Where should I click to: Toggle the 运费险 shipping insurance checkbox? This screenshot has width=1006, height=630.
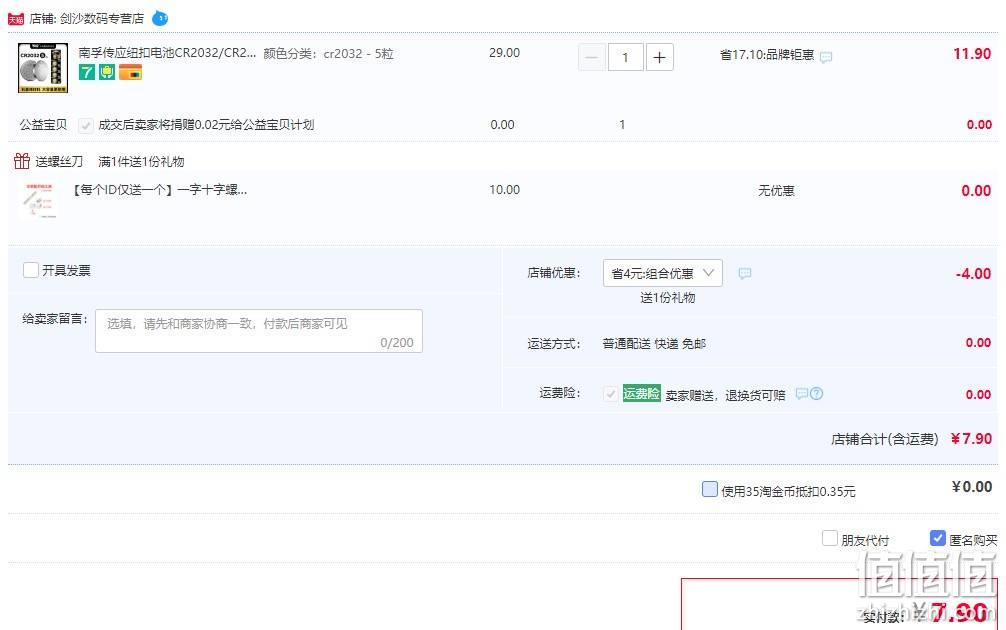pyautogui.click(x=611, y=393)
